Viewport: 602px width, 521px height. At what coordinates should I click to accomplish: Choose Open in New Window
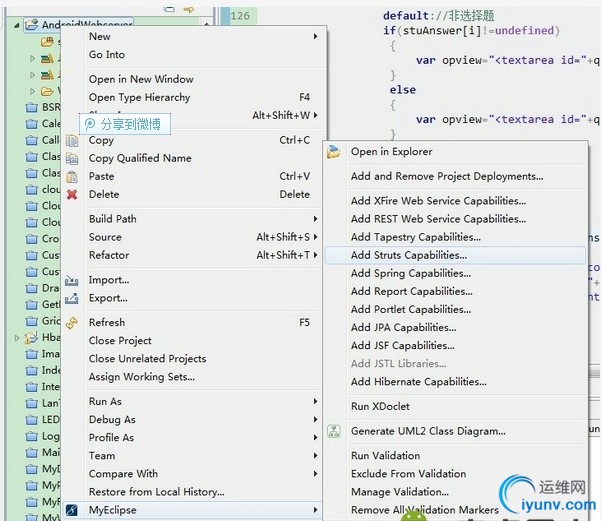click(x=141, y=79)
